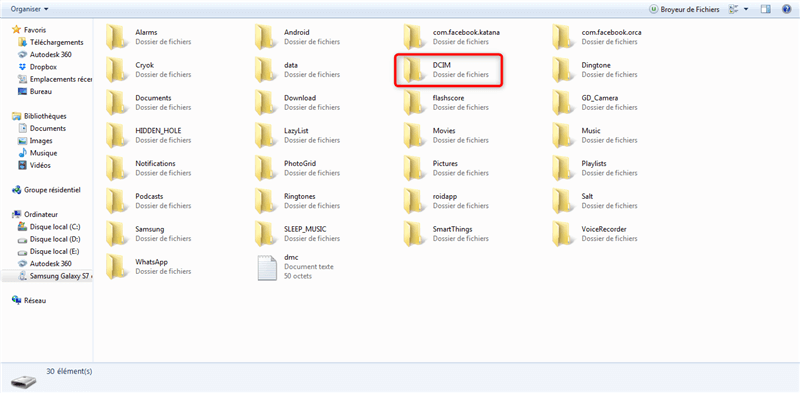Click the 30 élément(s) status text

pyautogui.click(x=69, y=372)
